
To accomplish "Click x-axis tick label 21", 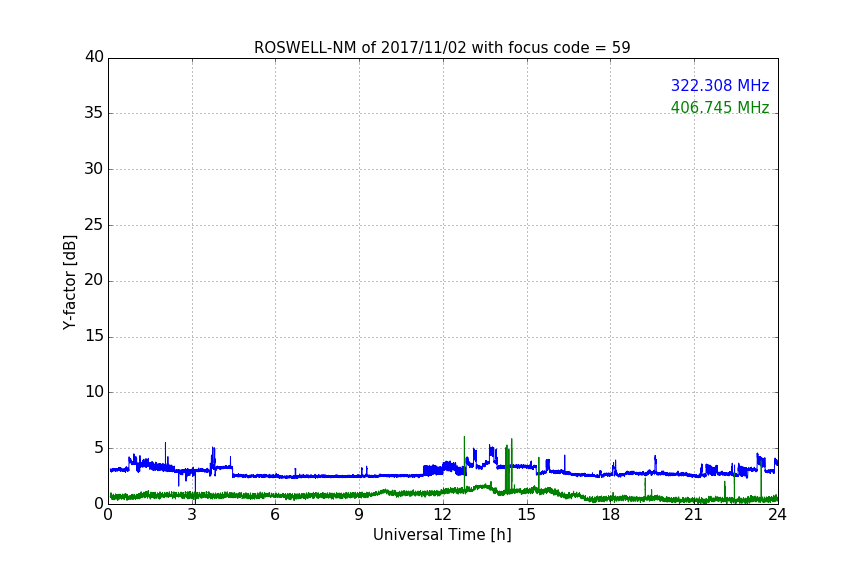I will coord(694,515).
